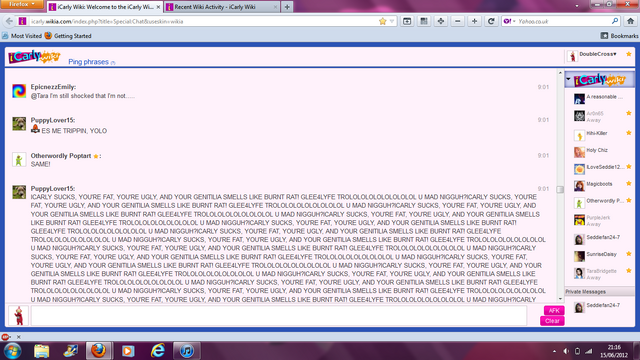The height and width of the screenshot is (360, 640).
Task: Select user A reasonable in the list
Action: (600, 98)
